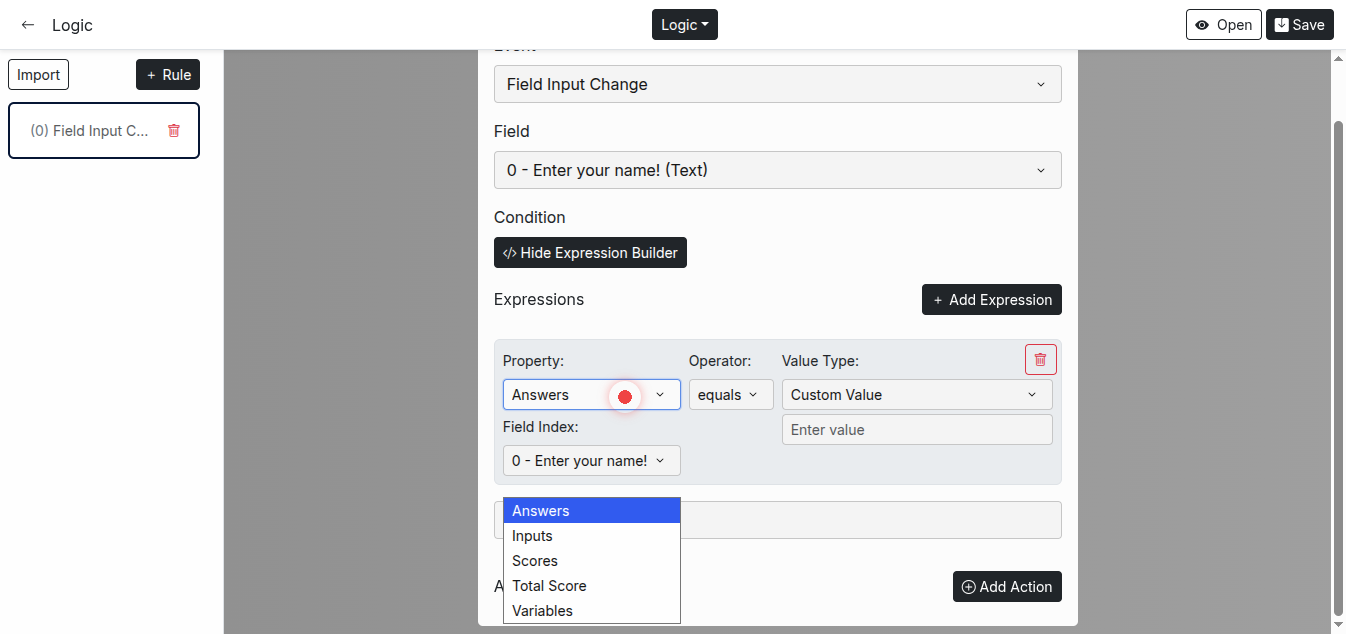
Task: Click the Enter value input field
Action: click(916, 430)
